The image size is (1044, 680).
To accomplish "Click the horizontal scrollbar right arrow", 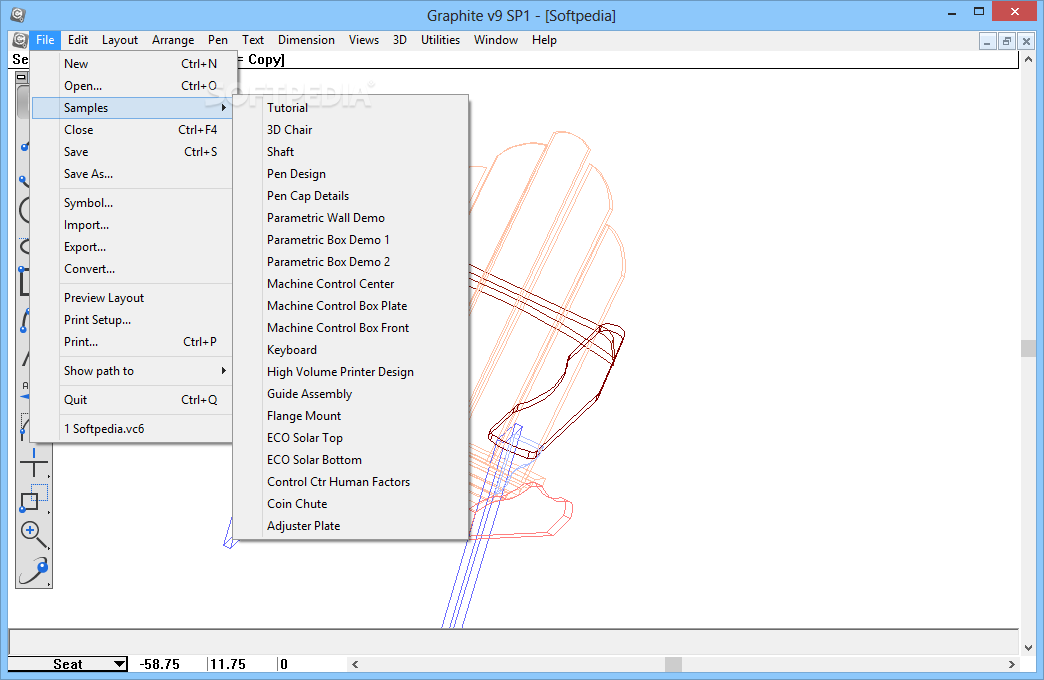I will (x=1011, y=664).
